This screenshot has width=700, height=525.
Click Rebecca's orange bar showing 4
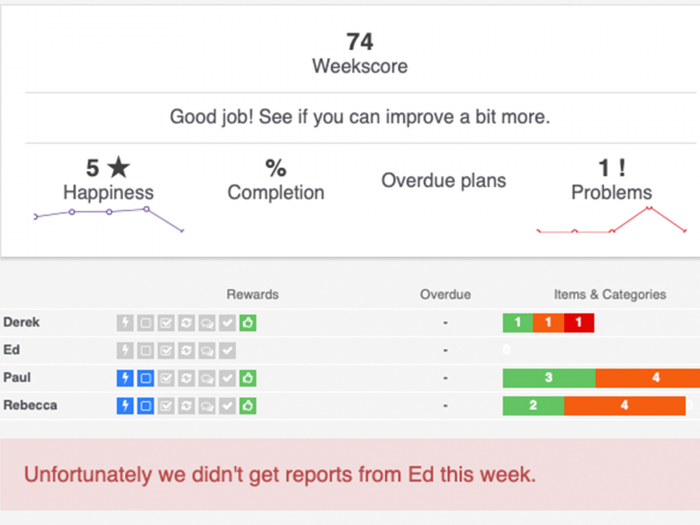click(625, 405)
